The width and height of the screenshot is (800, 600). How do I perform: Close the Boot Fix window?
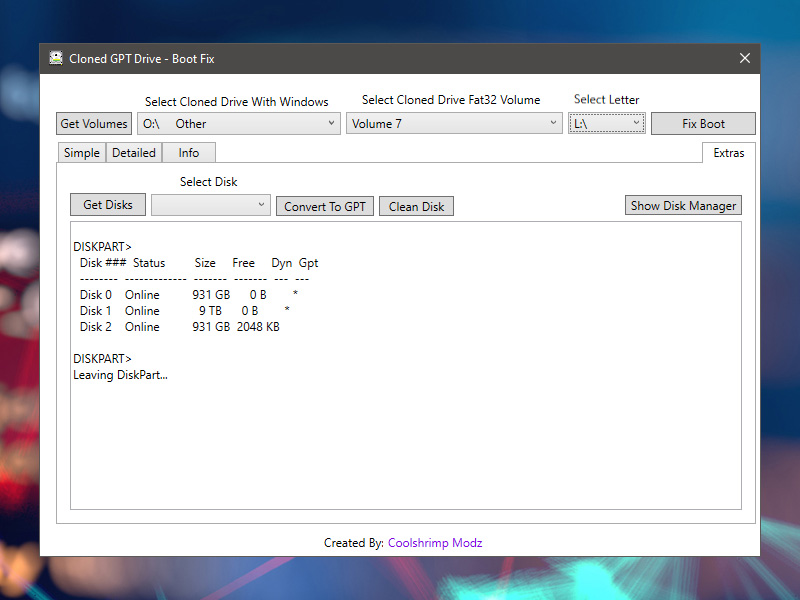744,59
